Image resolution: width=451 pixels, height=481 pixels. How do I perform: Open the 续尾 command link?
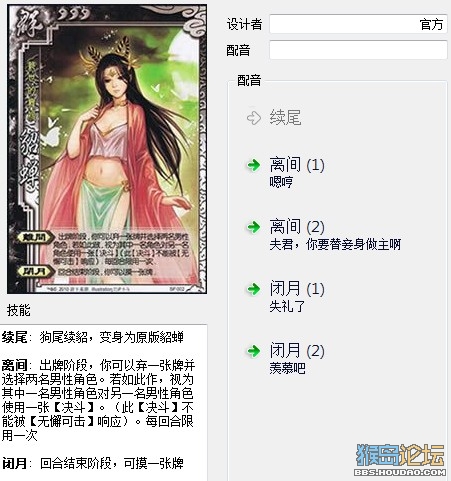(x=285, y=117)
